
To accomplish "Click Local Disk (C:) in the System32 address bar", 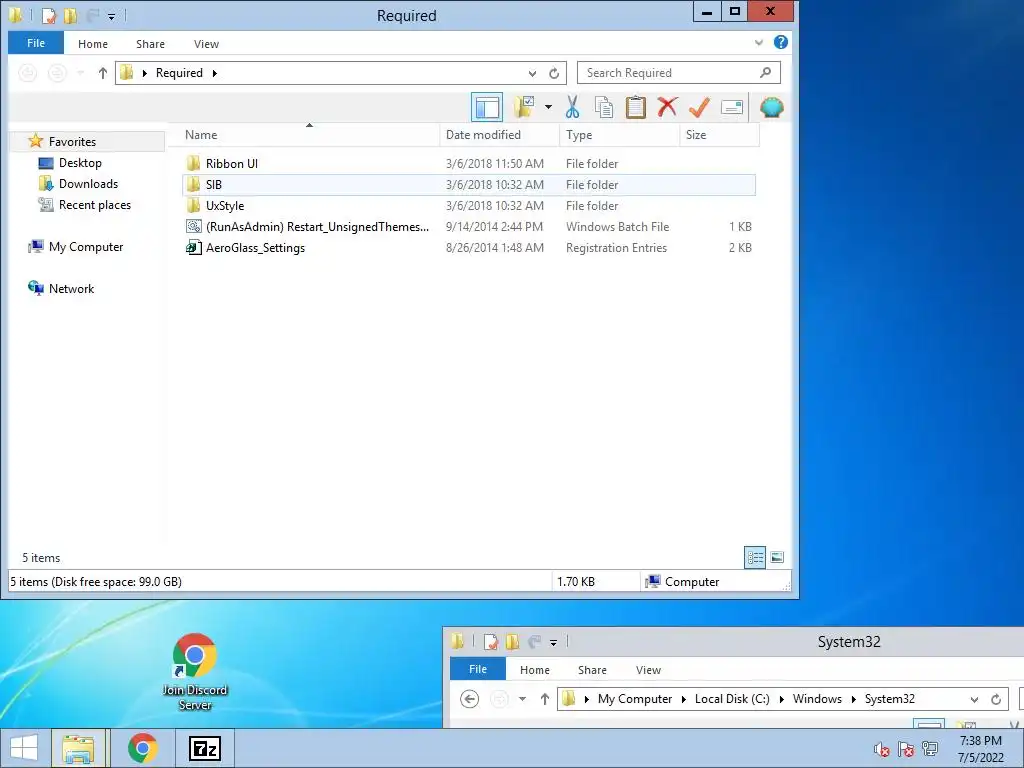I will [732, 699].
